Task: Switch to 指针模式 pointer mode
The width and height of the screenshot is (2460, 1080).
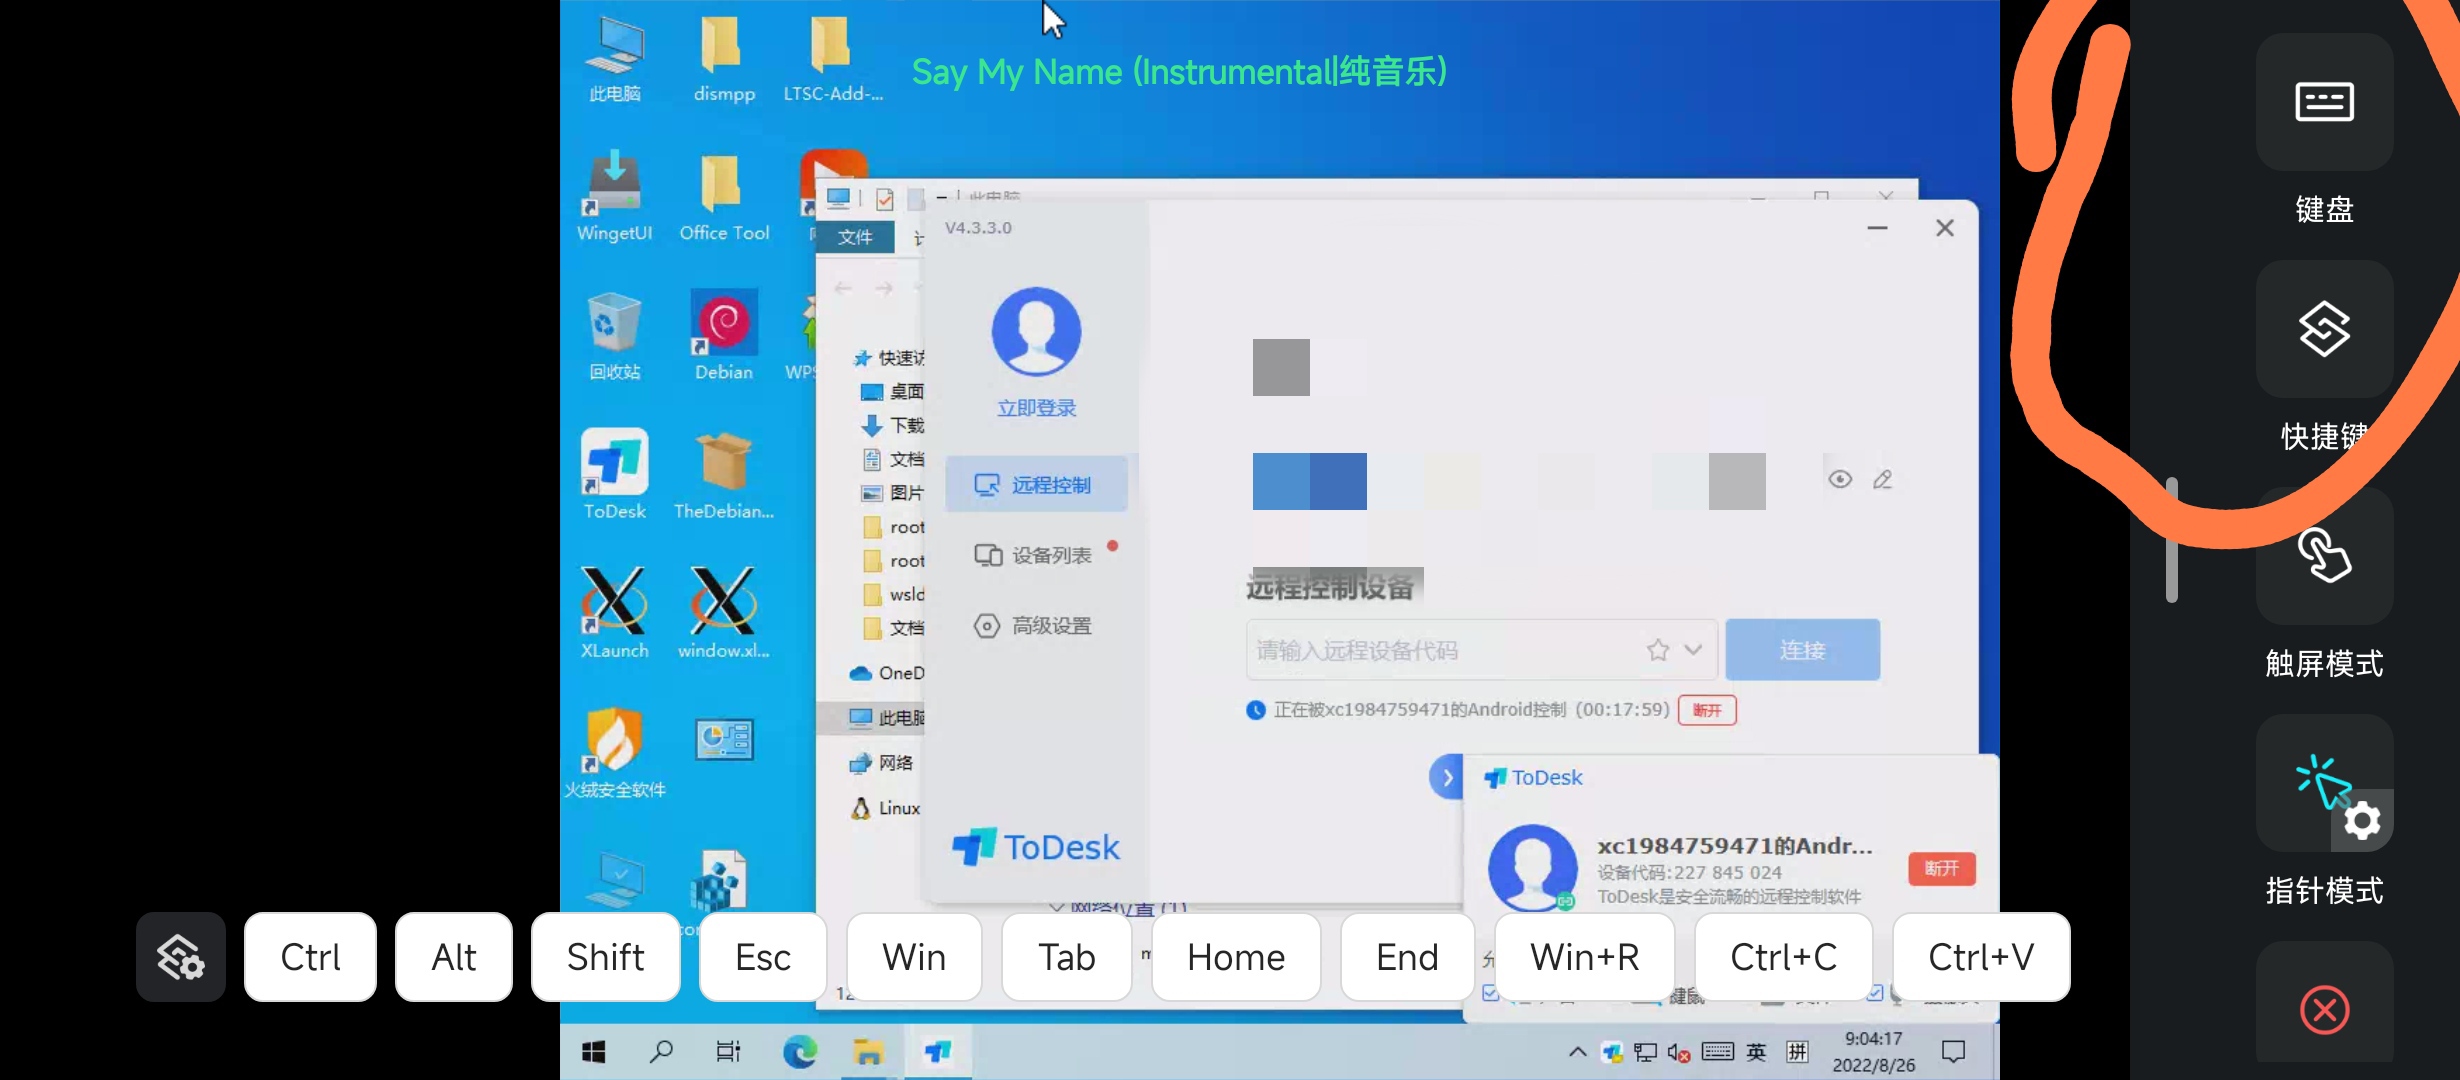Action: 2324,783
